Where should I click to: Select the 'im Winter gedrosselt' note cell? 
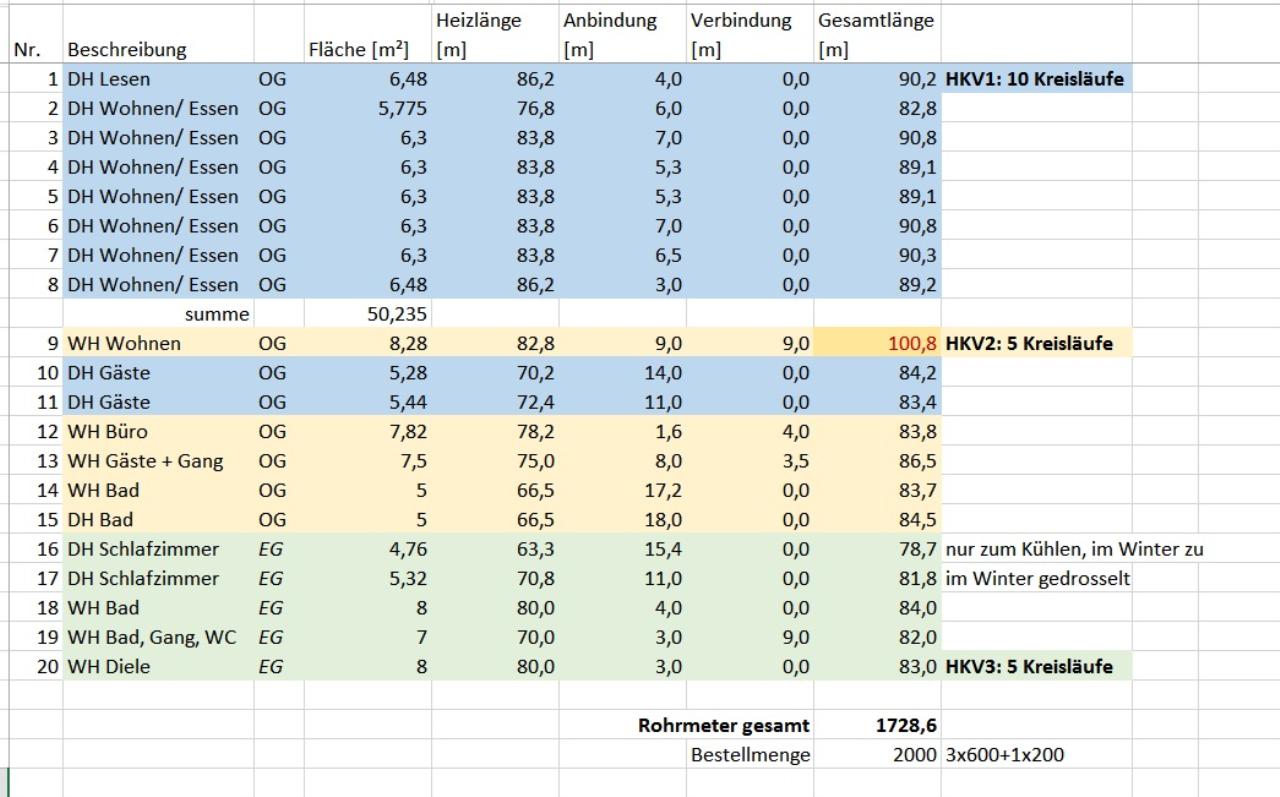1036,578
